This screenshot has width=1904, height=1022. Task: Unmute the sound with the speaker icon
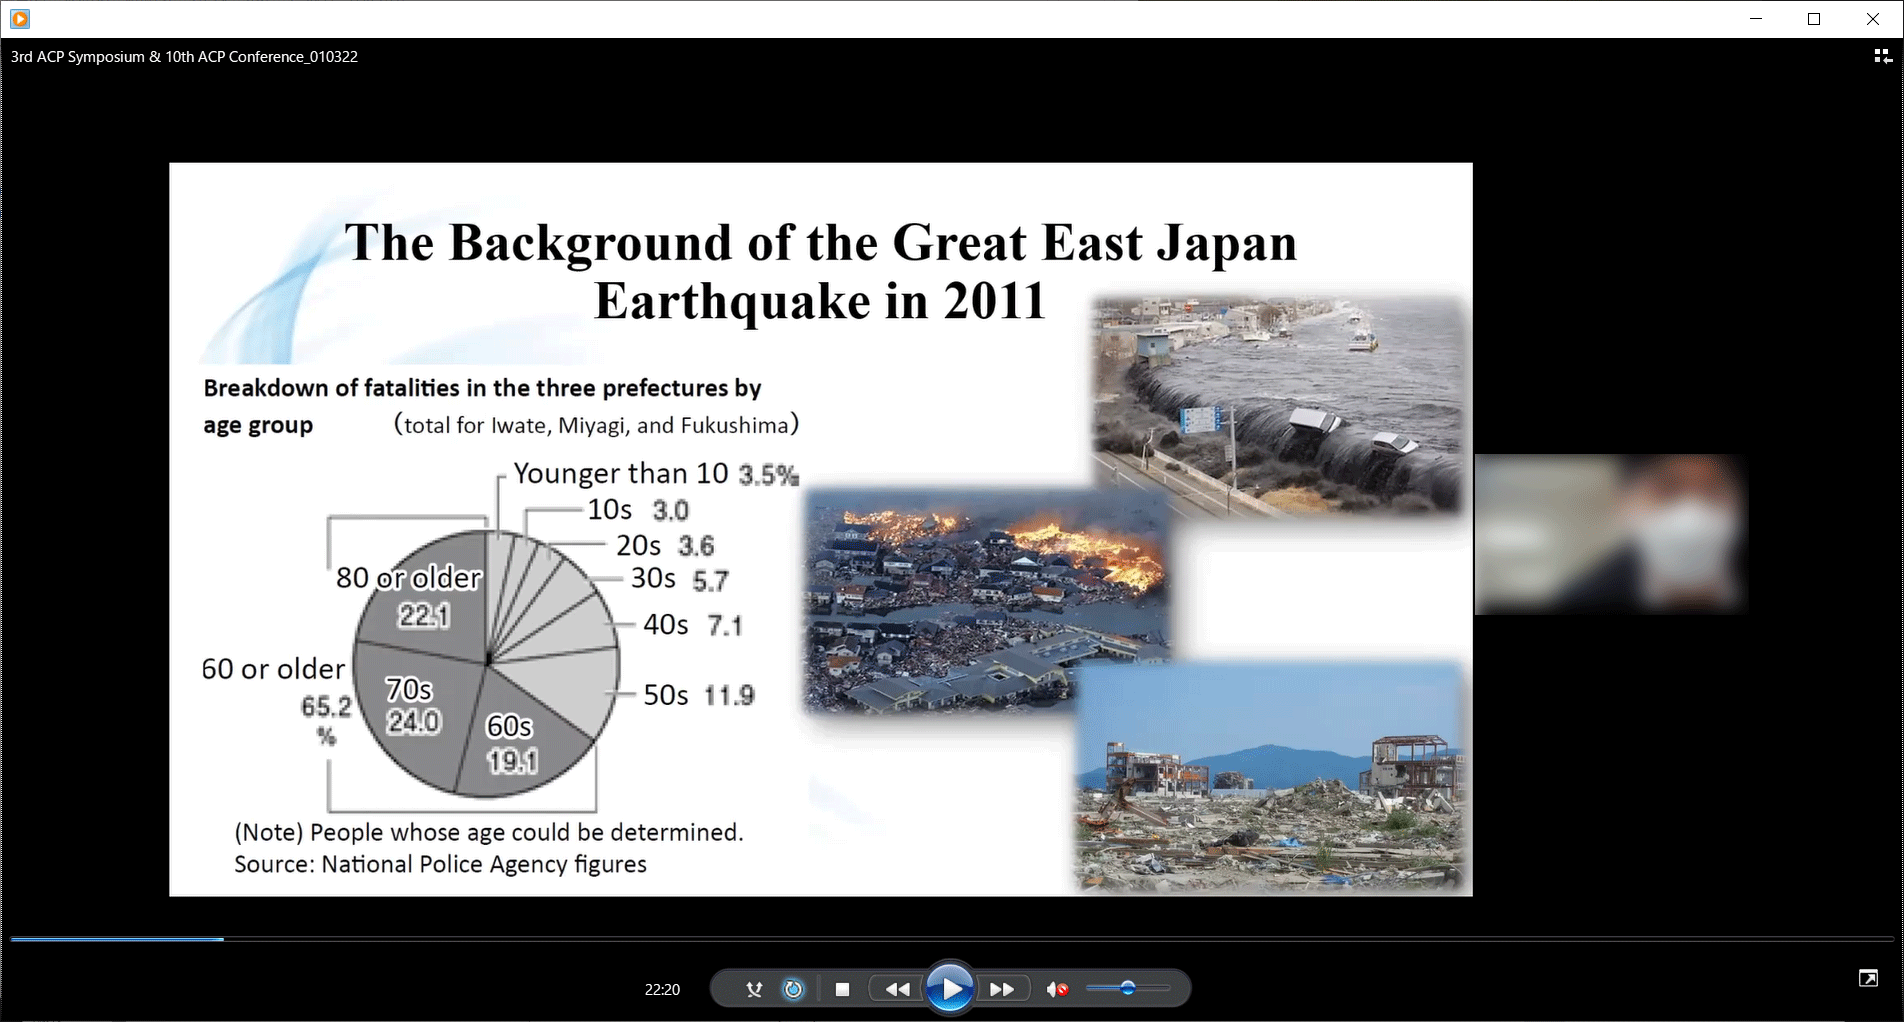[x=1057, y=989]
